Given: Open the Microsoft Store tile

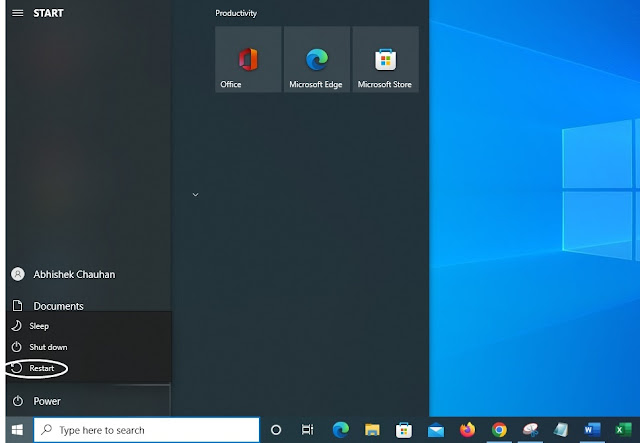Looking at the screenshot, I should tap(386, 59).
